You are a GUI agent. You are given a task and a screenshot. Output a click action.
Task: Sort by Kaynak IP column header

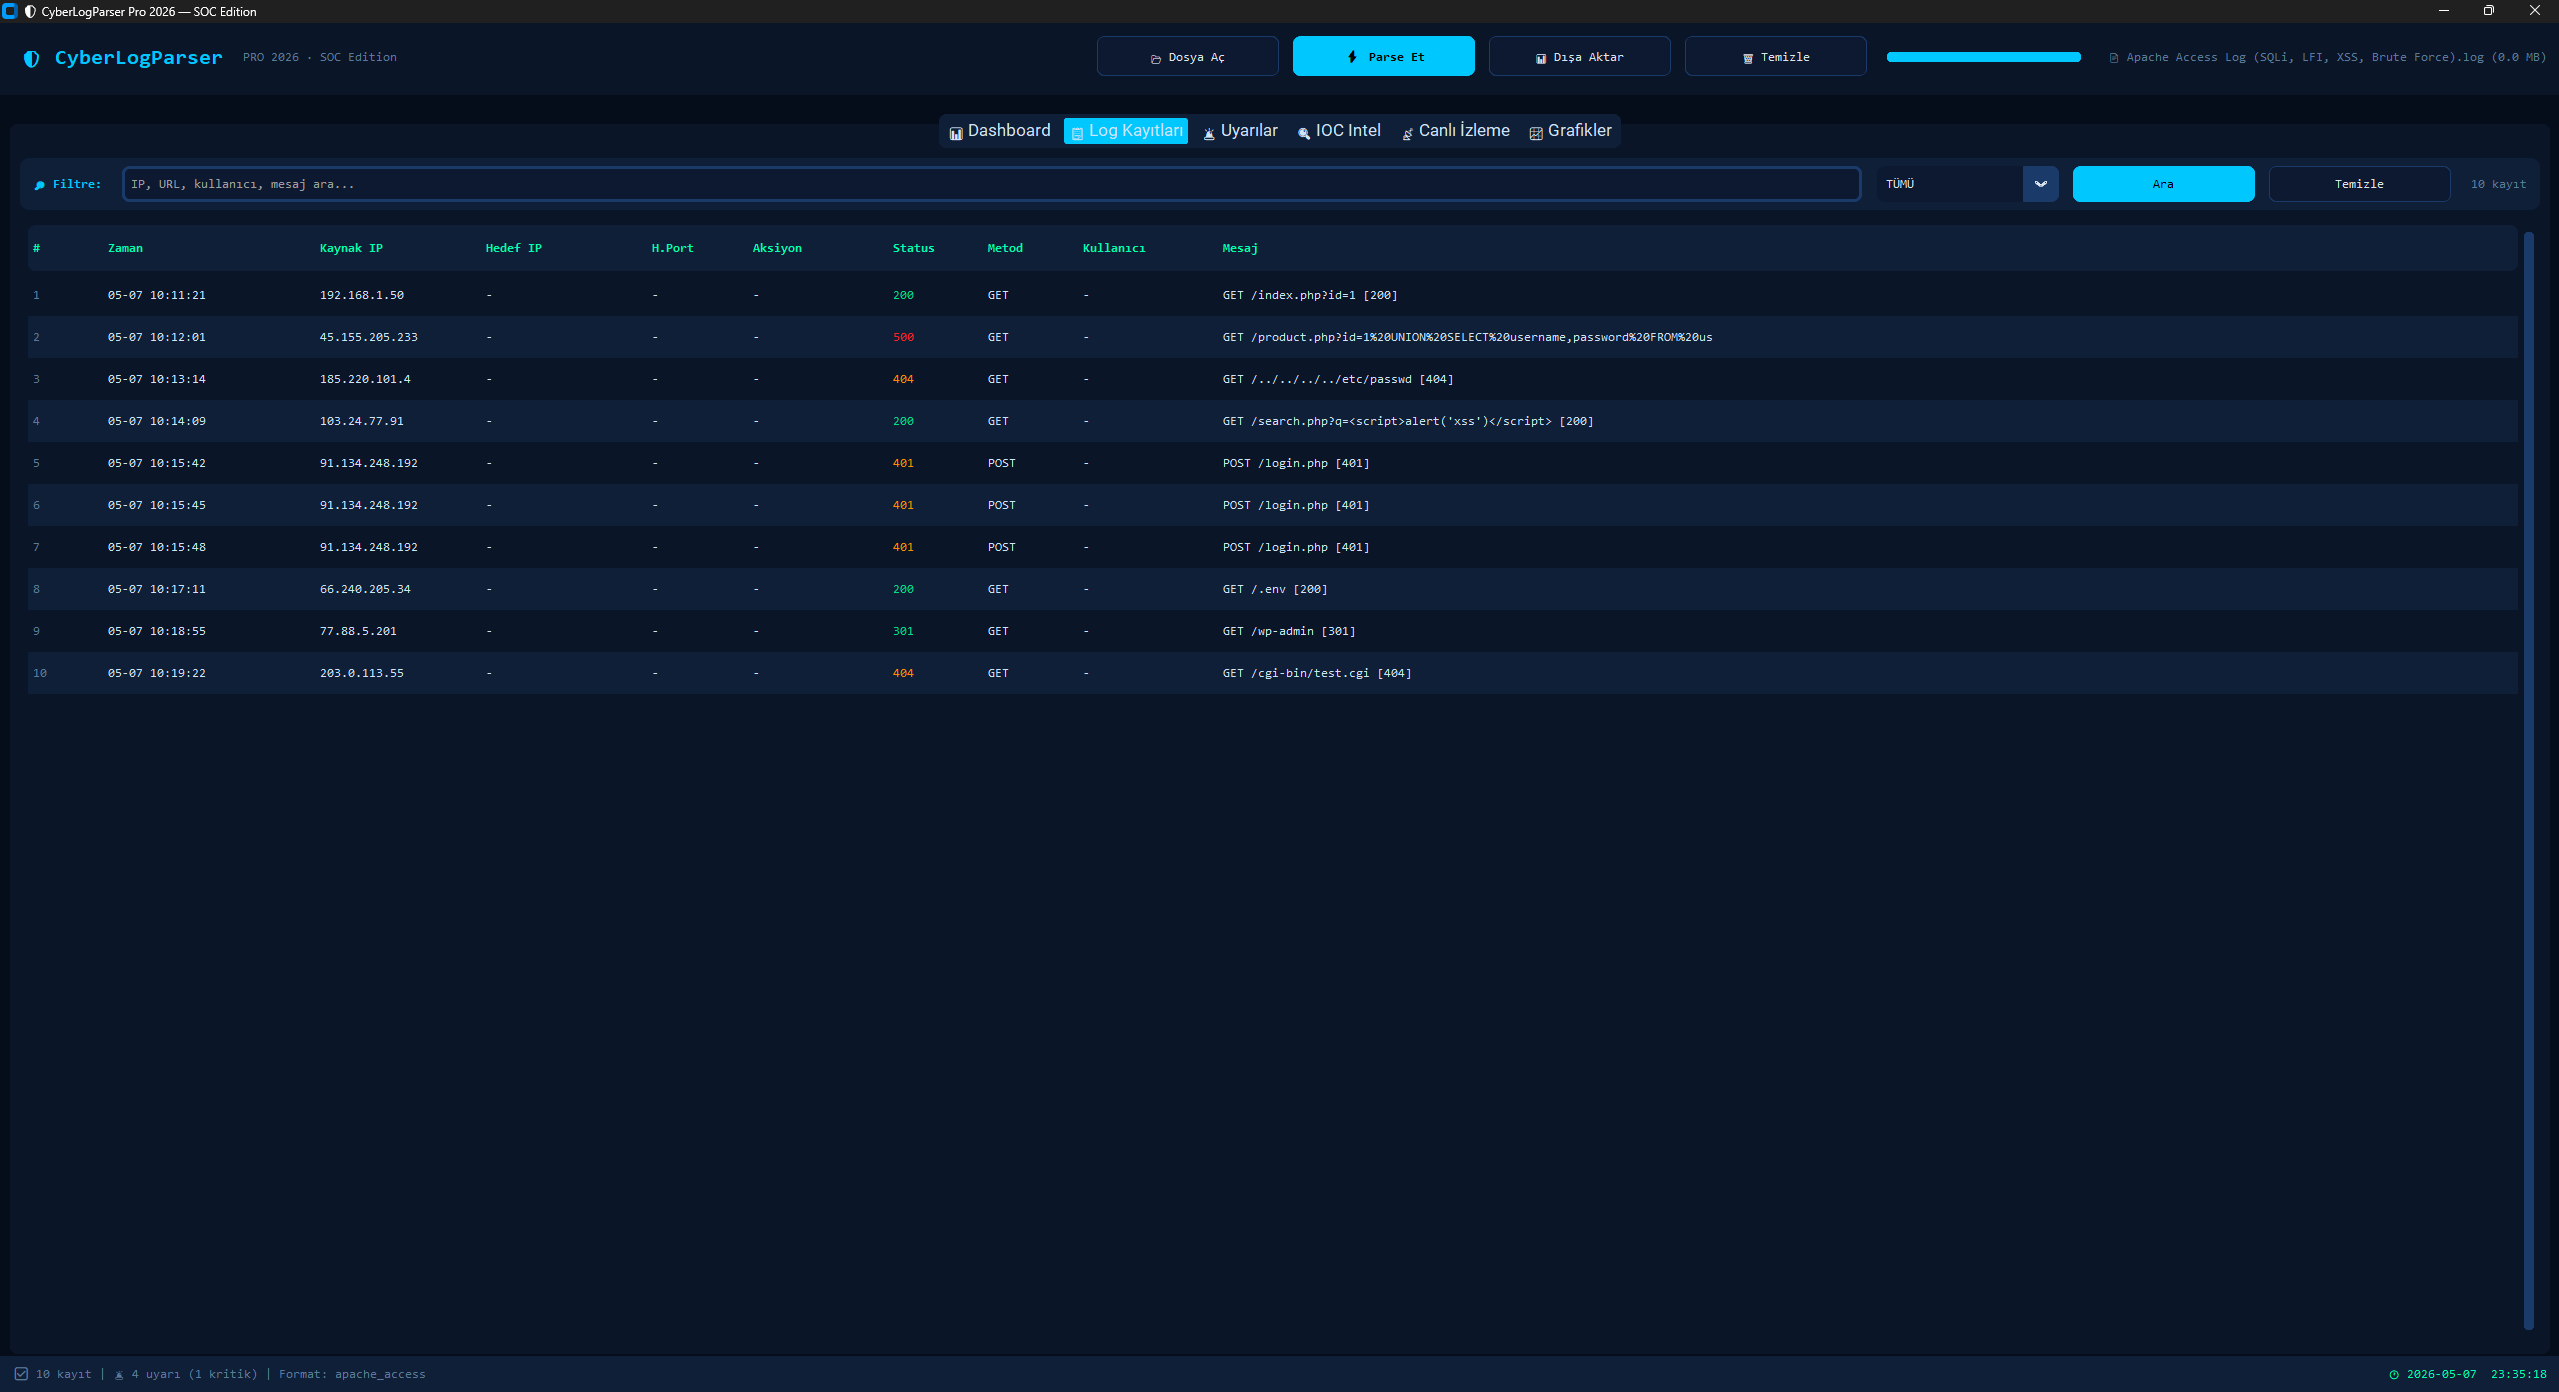351,248
